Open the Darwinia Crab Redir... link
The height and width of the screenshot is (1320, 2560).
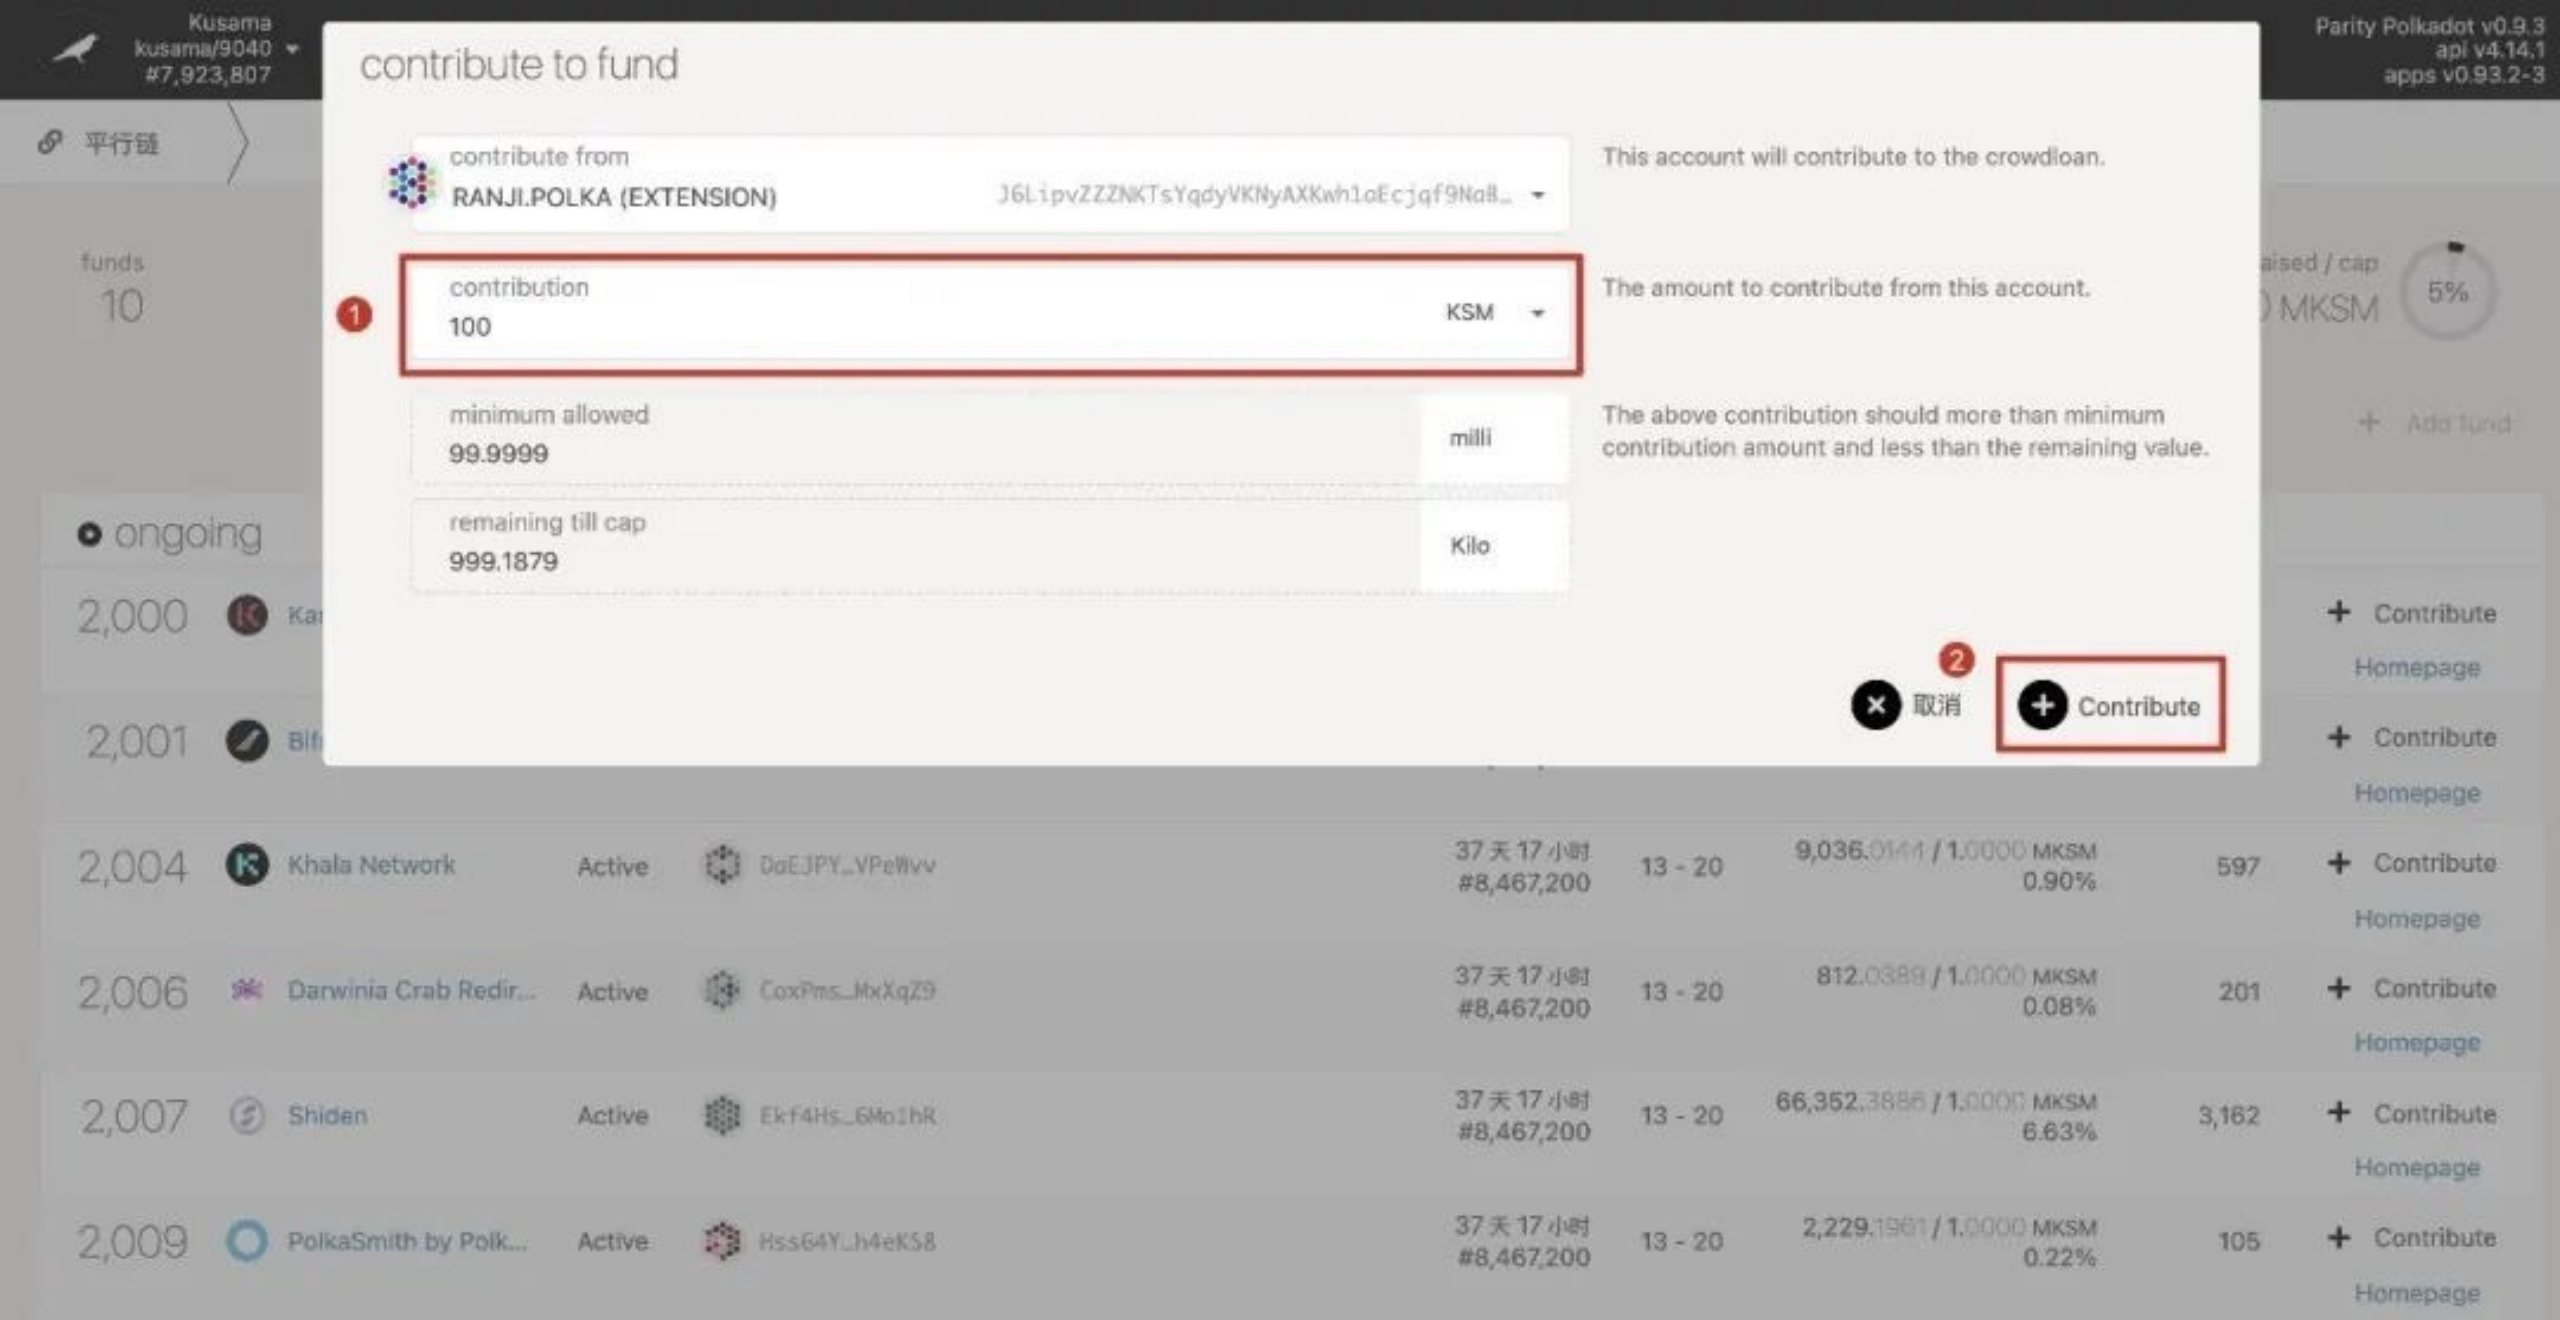(411, 990)
